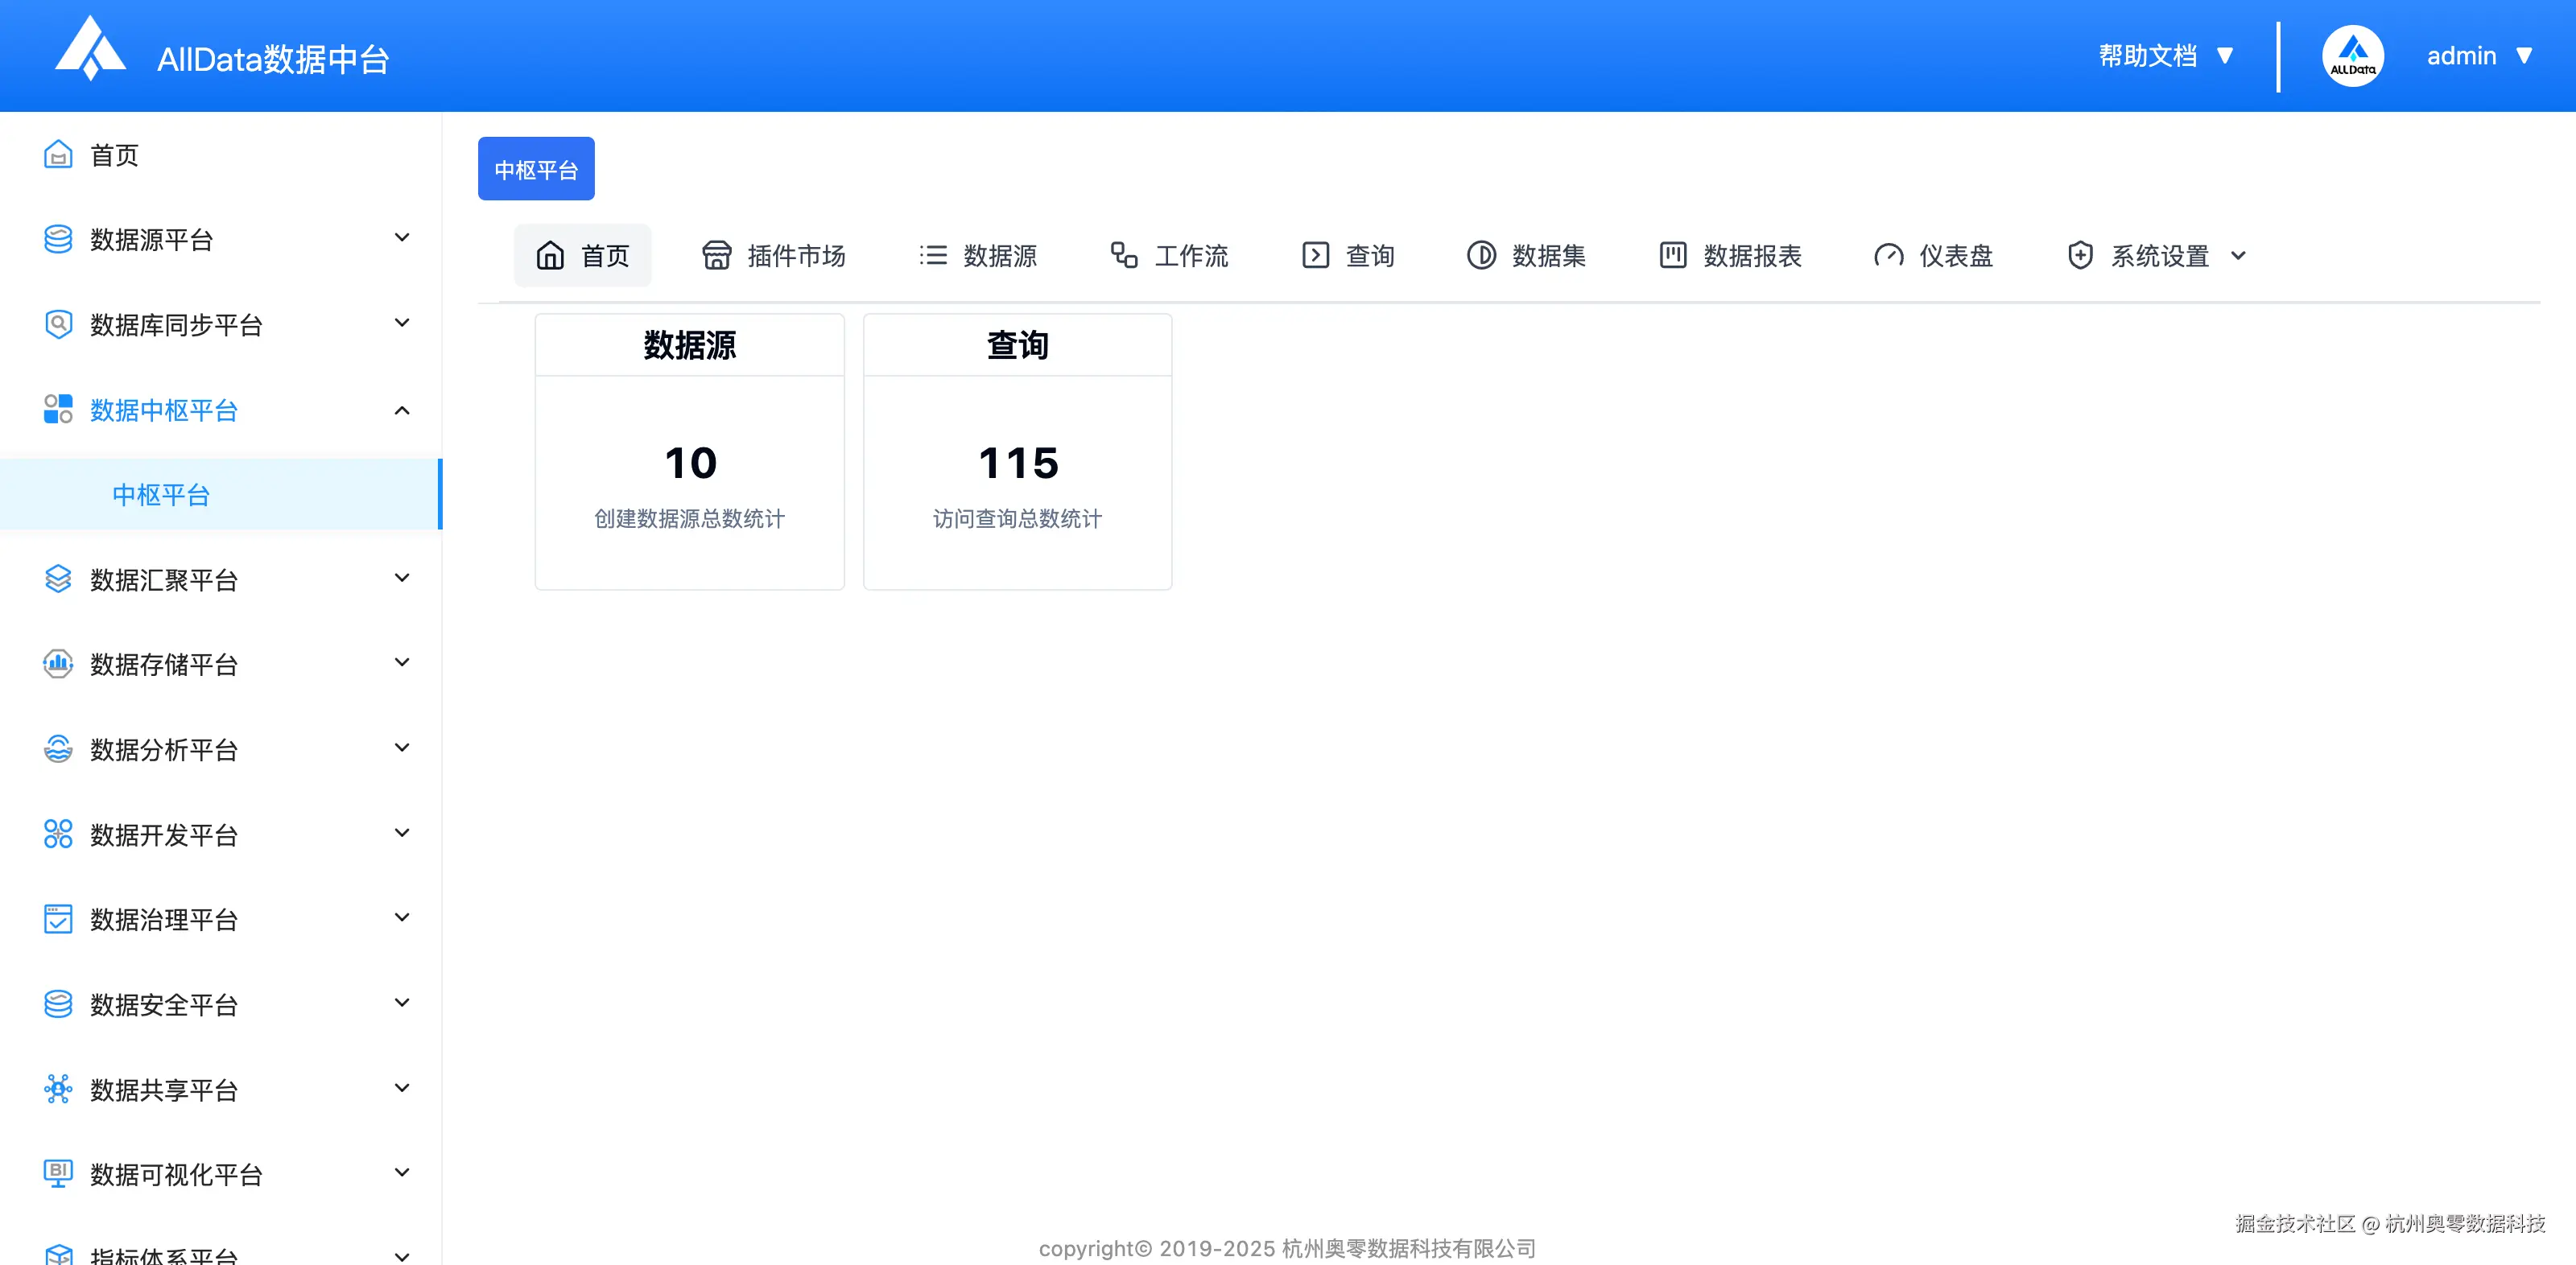
Task: Open the 系统设置 dropdown
Action: coord(2156,255)
